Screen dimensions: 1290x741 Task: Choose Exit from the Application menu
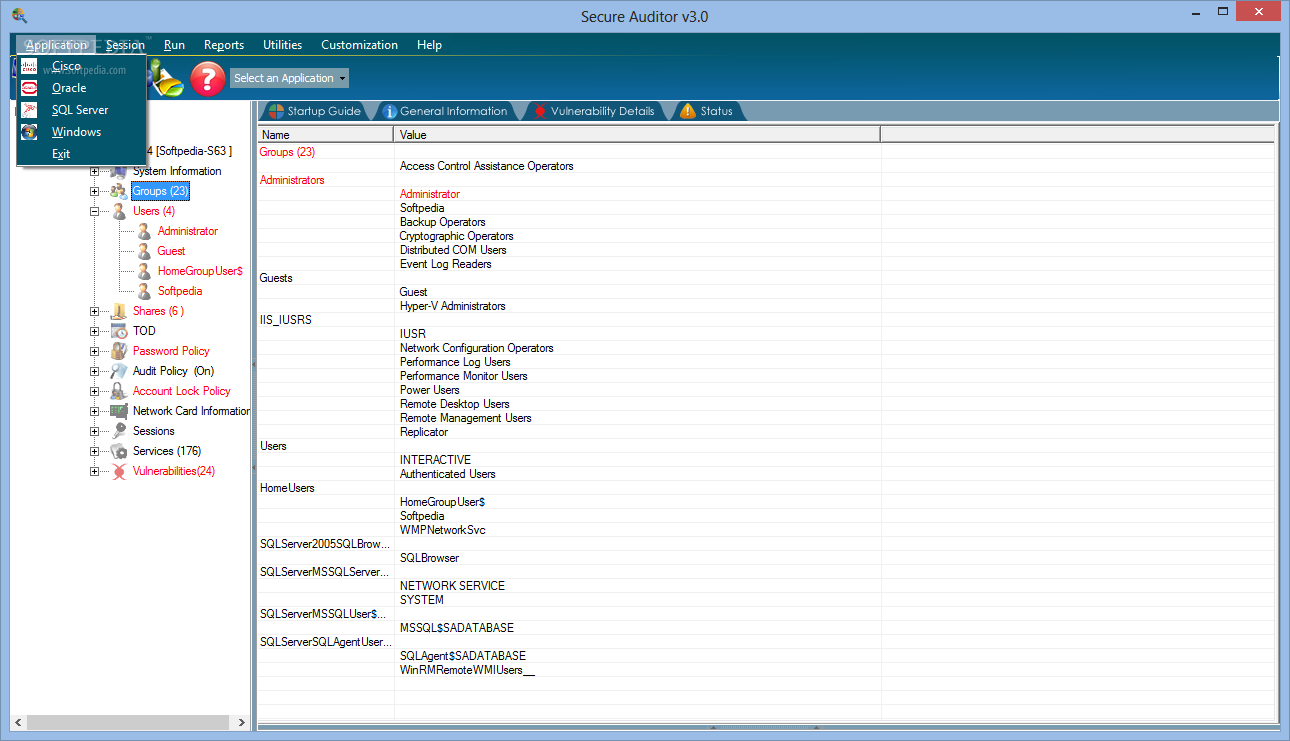point(82,154)
